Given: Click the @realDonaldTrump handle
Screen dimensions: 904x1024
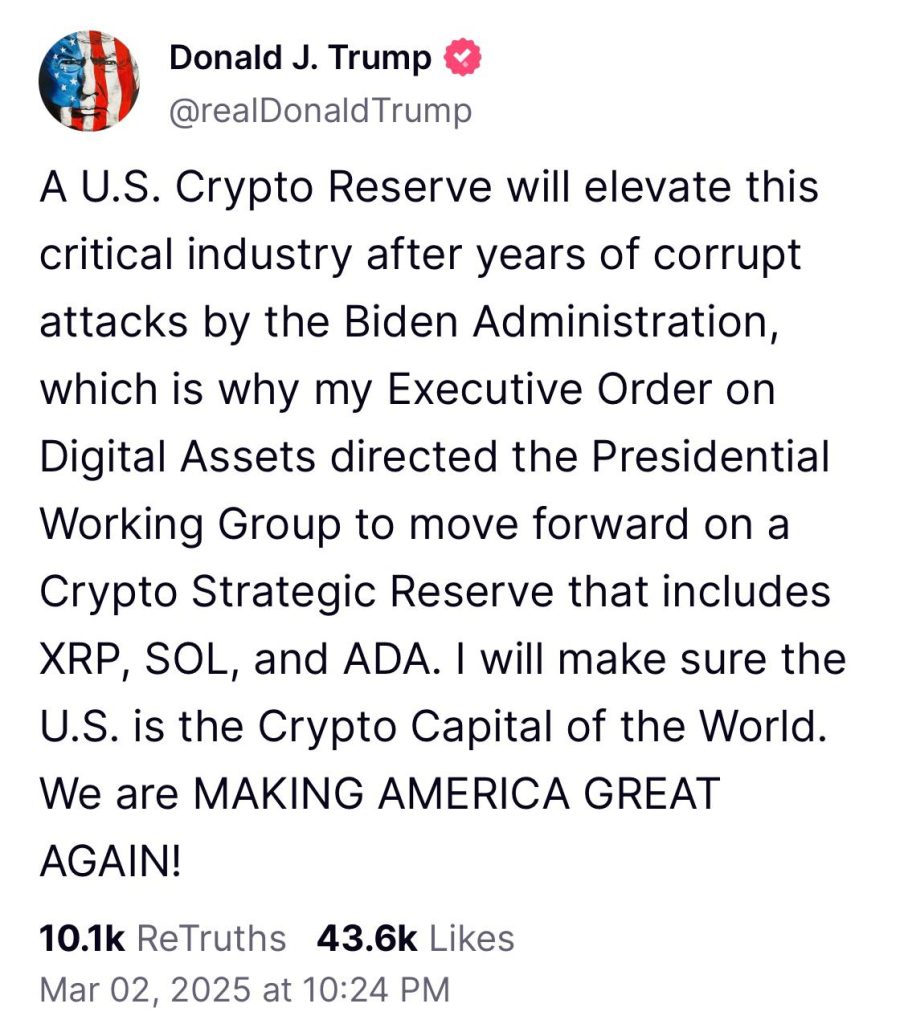Looking at the screenshot, I should click(320, 111).
